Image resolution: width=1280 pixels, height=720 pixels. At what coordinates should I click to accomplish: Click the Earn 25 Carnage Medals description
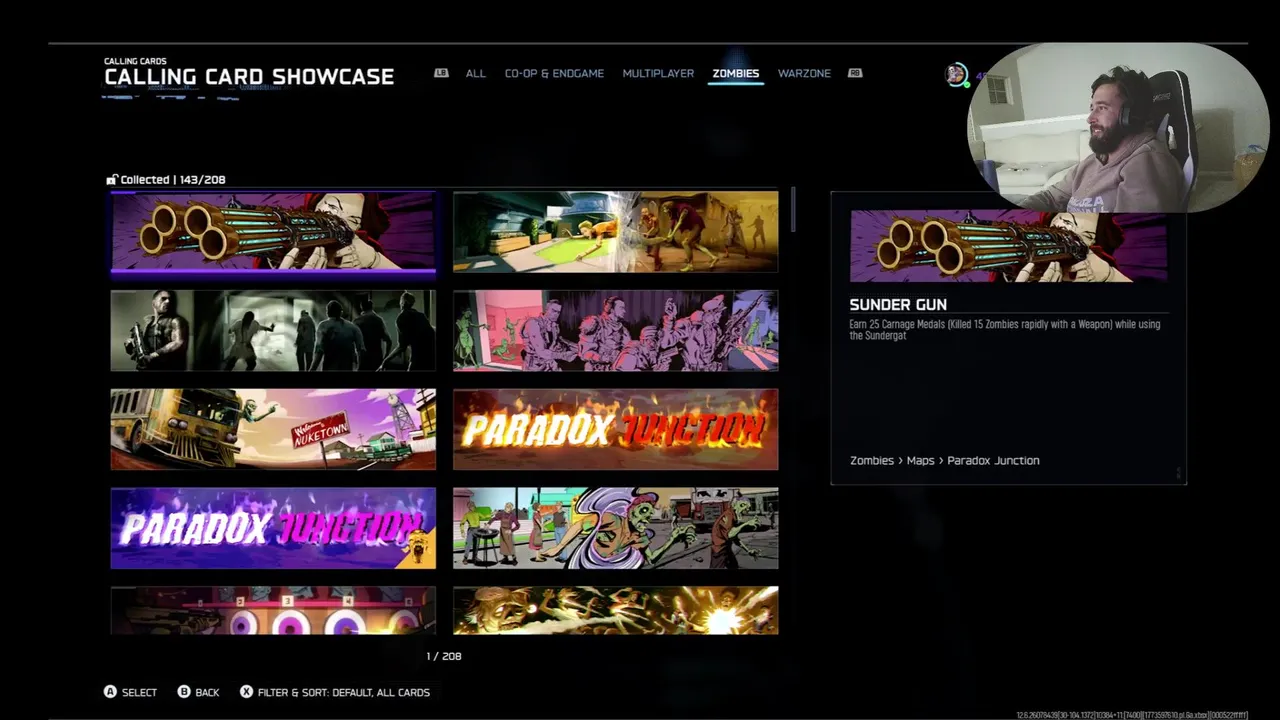(x=1005, y=330)
